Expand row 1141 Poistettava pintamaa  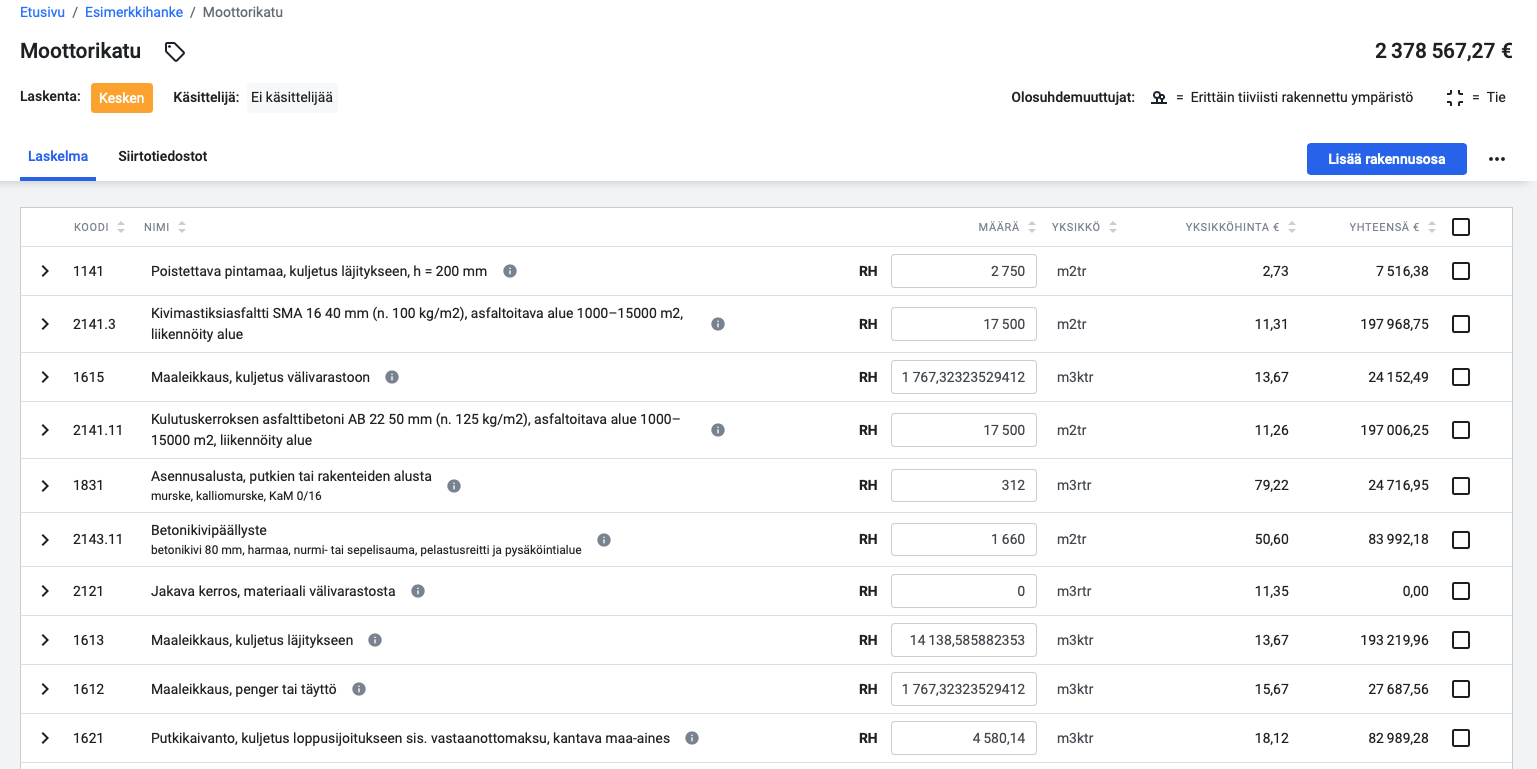click(x=45, y=271)
